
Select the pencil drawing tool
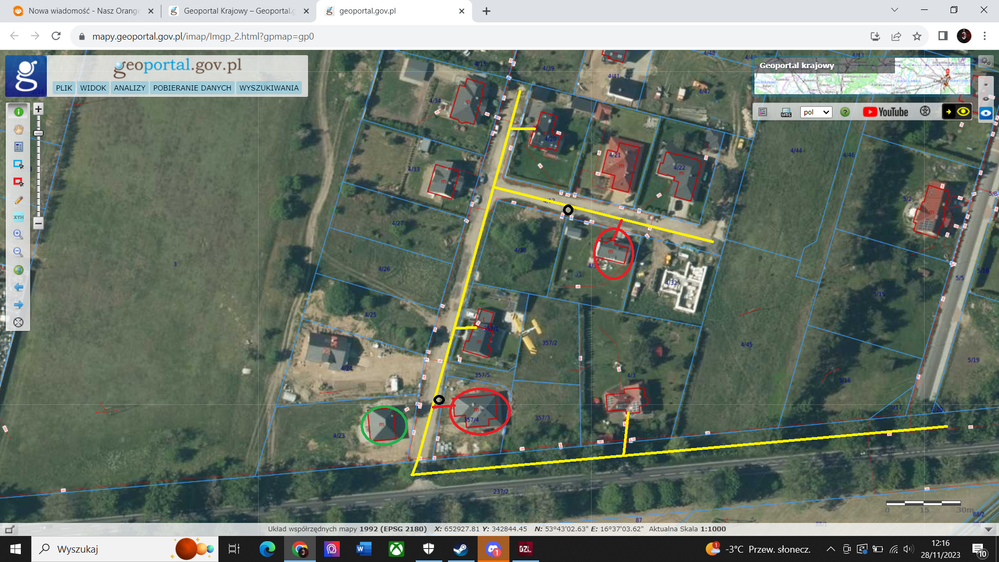pyautogui.click(x=18, y=200)
